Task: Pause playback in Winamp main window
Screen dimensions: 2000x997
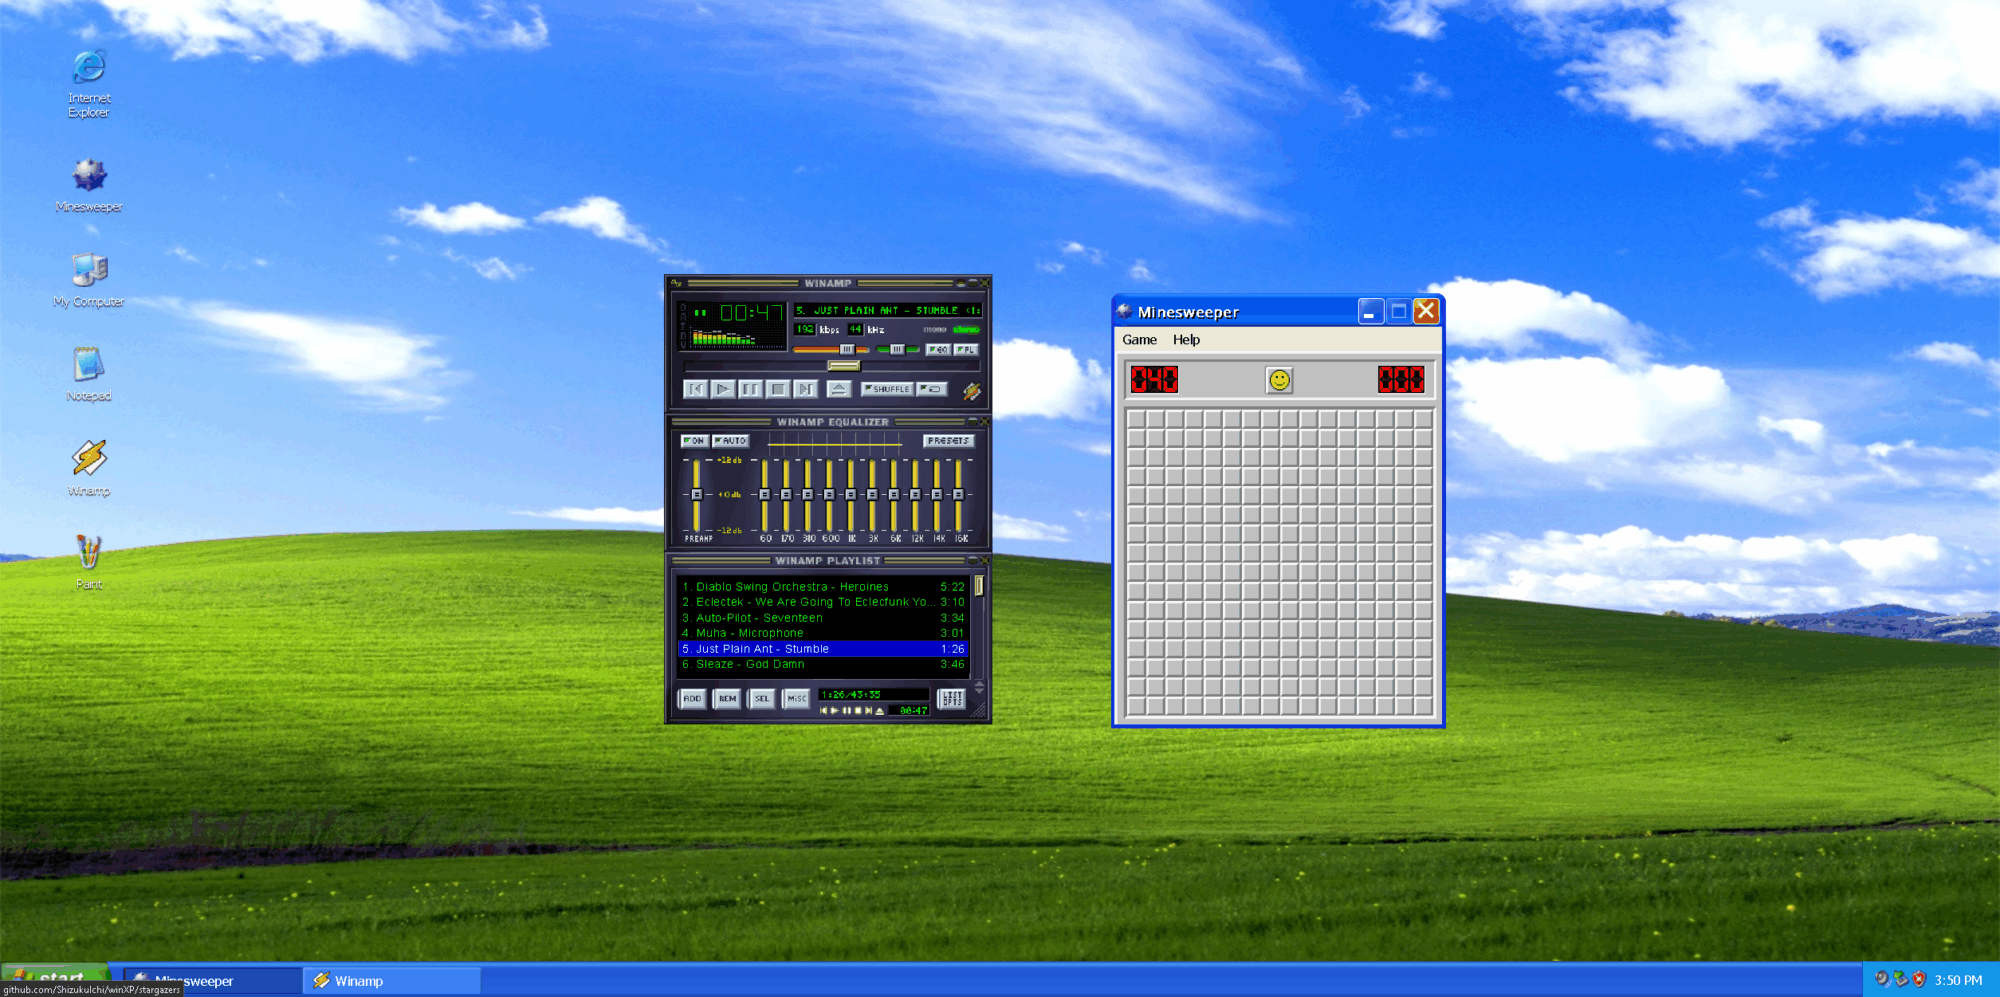Action: [750, 389]
